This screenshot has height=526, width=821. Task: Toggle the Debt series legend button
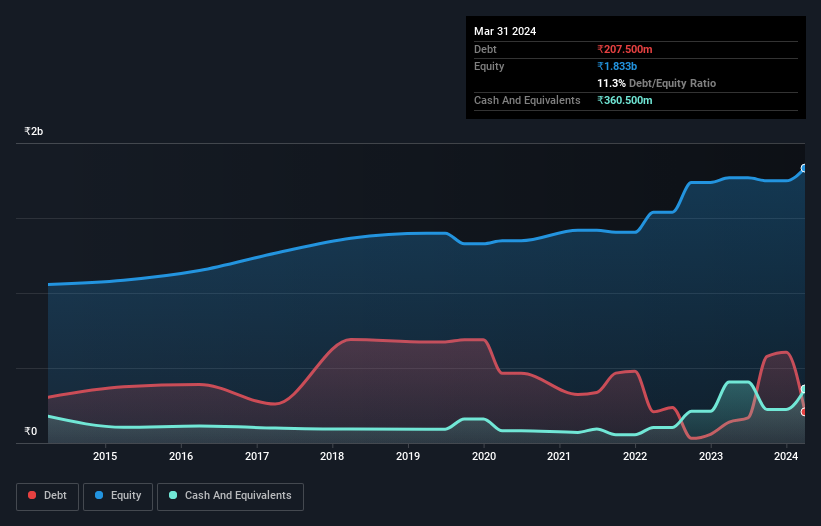(x=47, y=496)
